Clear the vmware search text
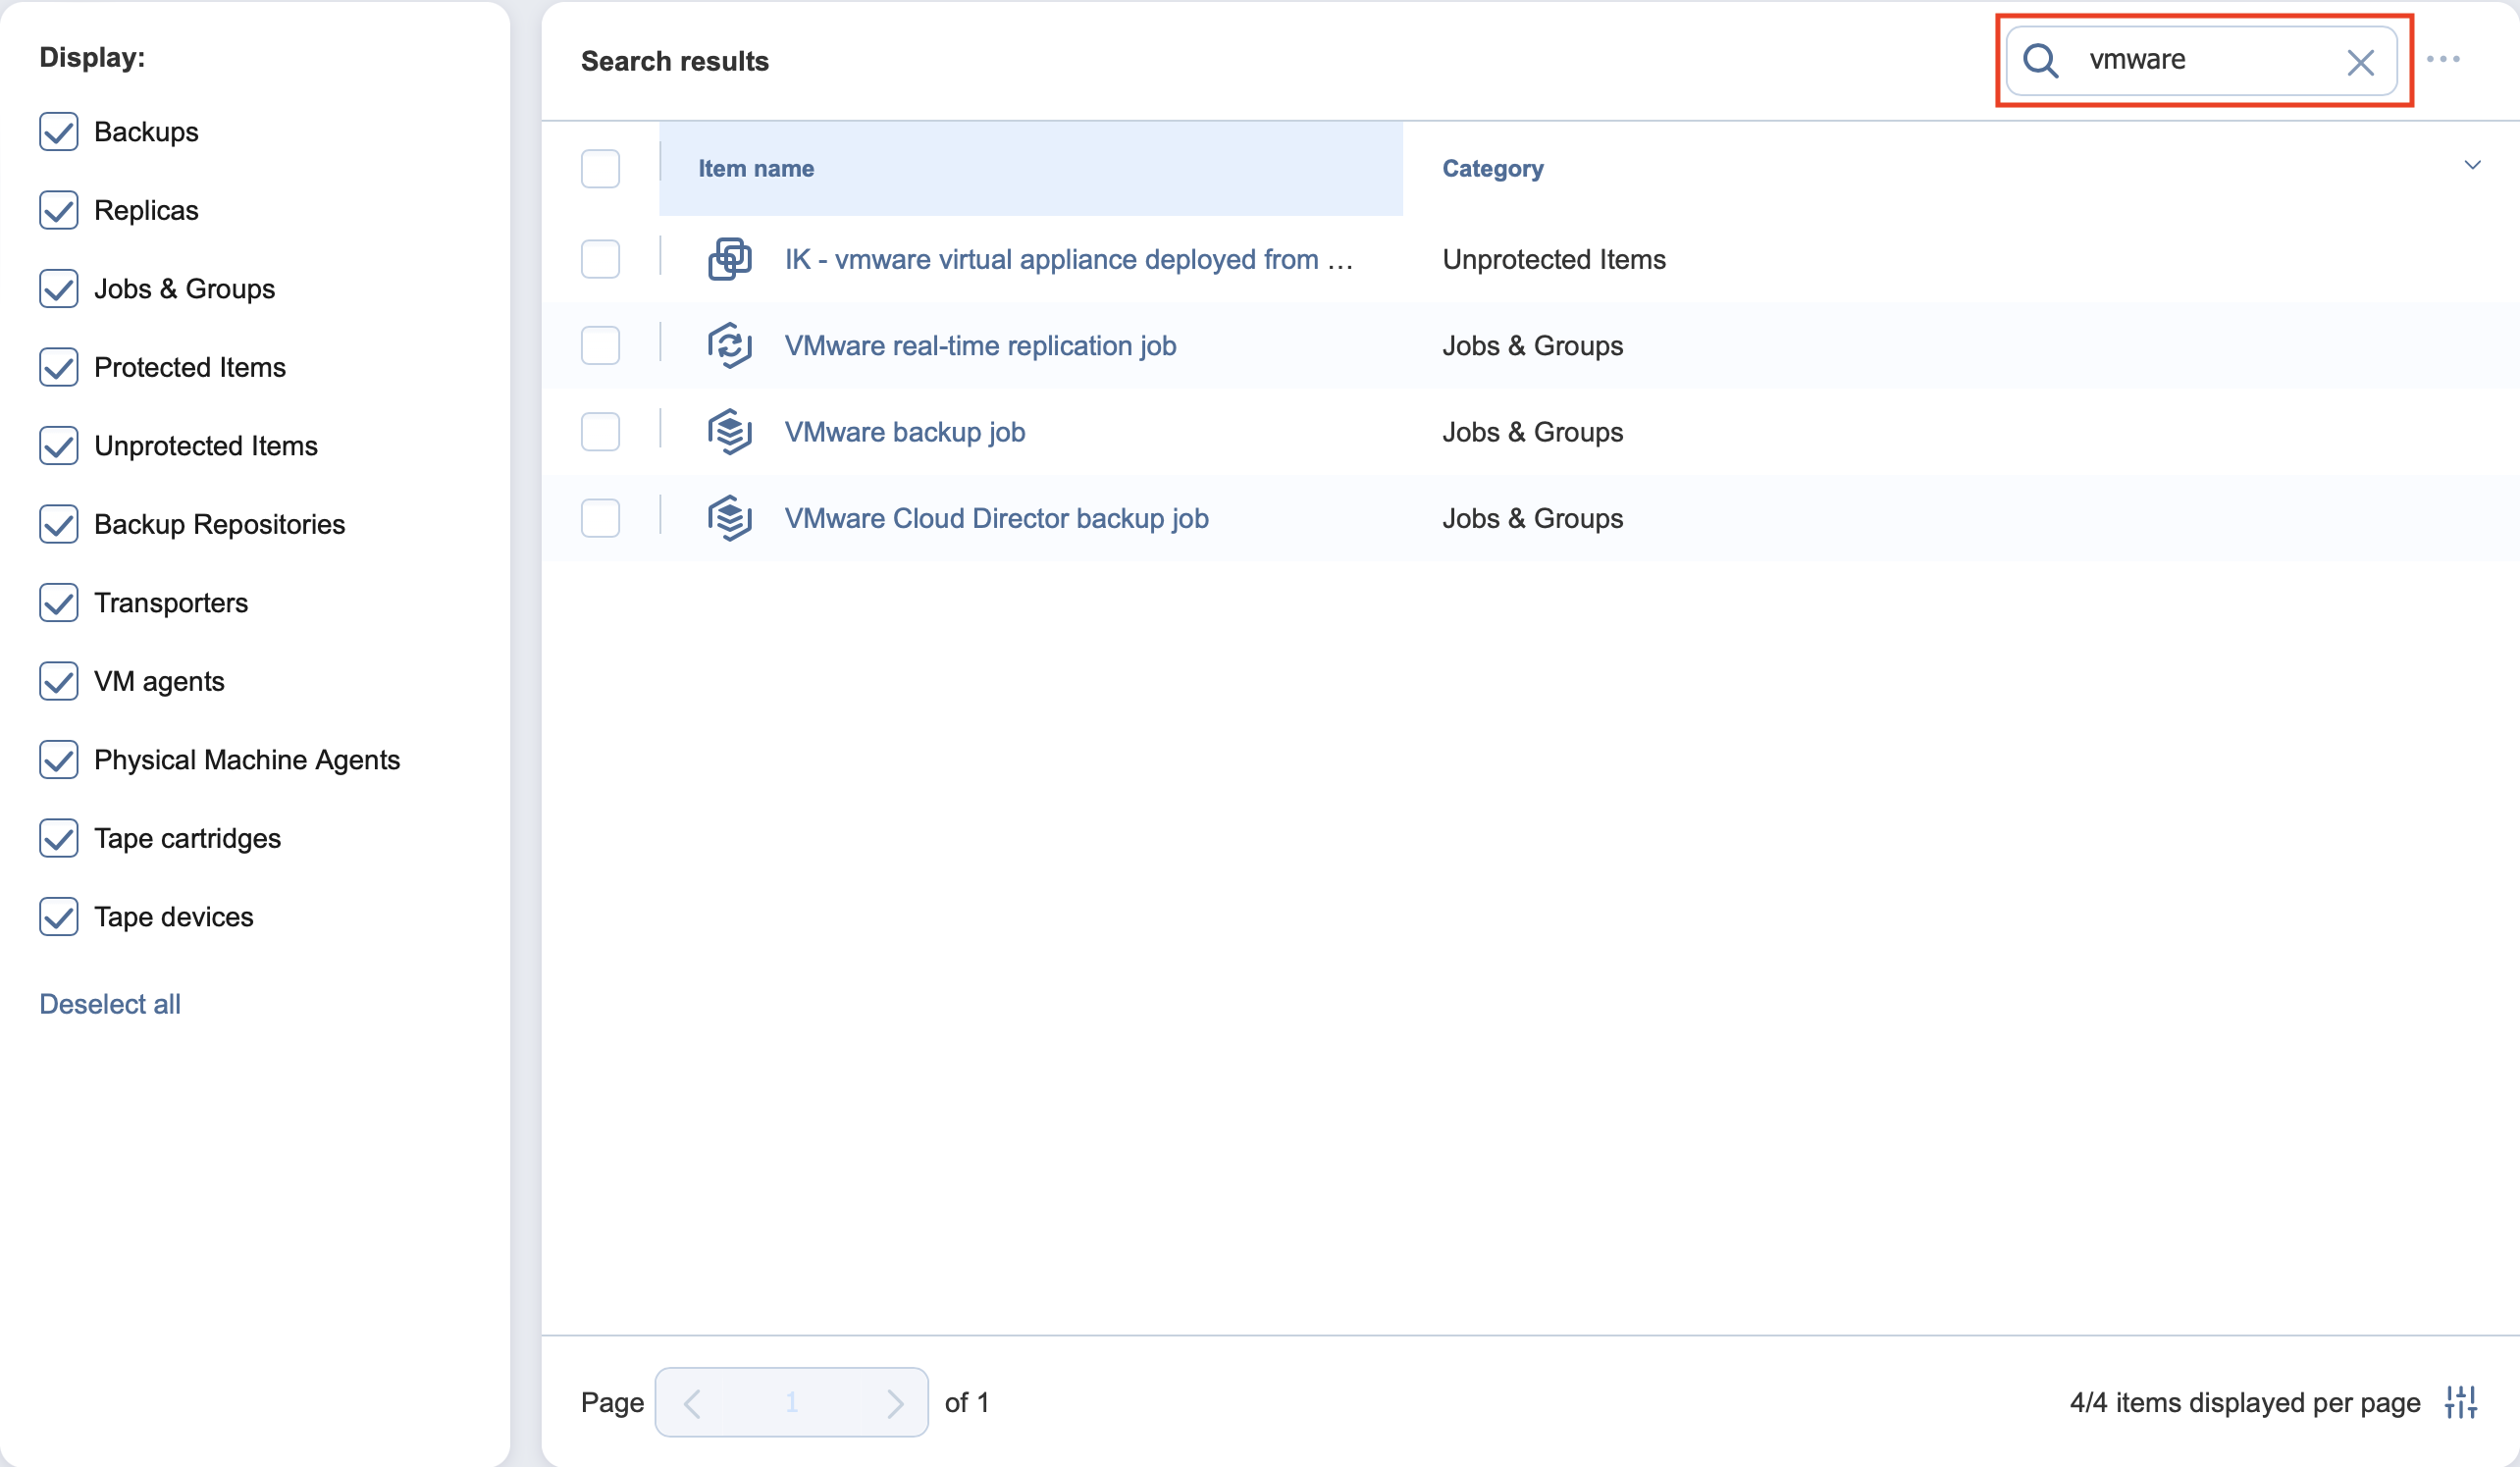The height and width of the screenshot is (1467, 2520). point(2360,62)
